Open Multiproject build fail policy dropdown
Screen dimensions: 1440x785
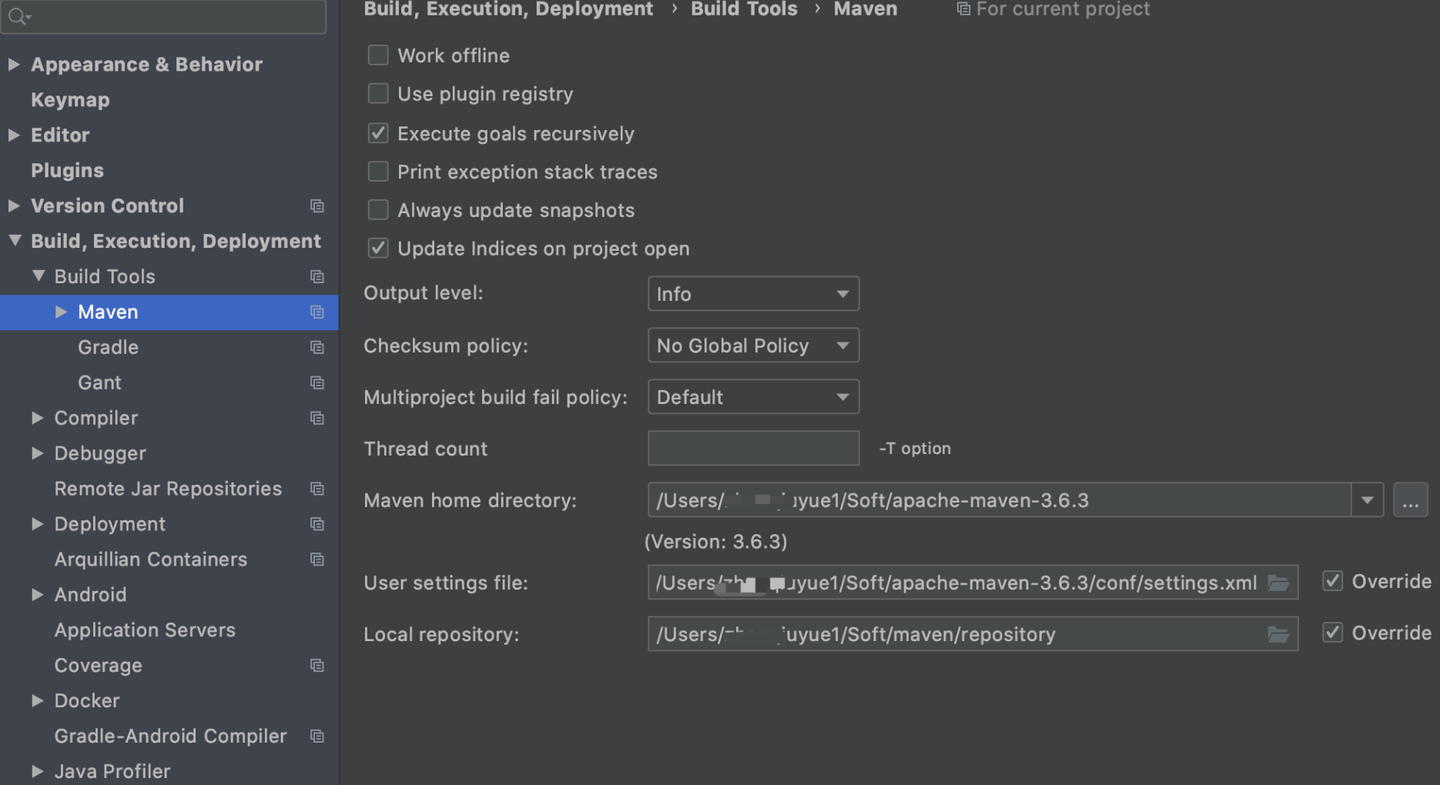point(753,398)
